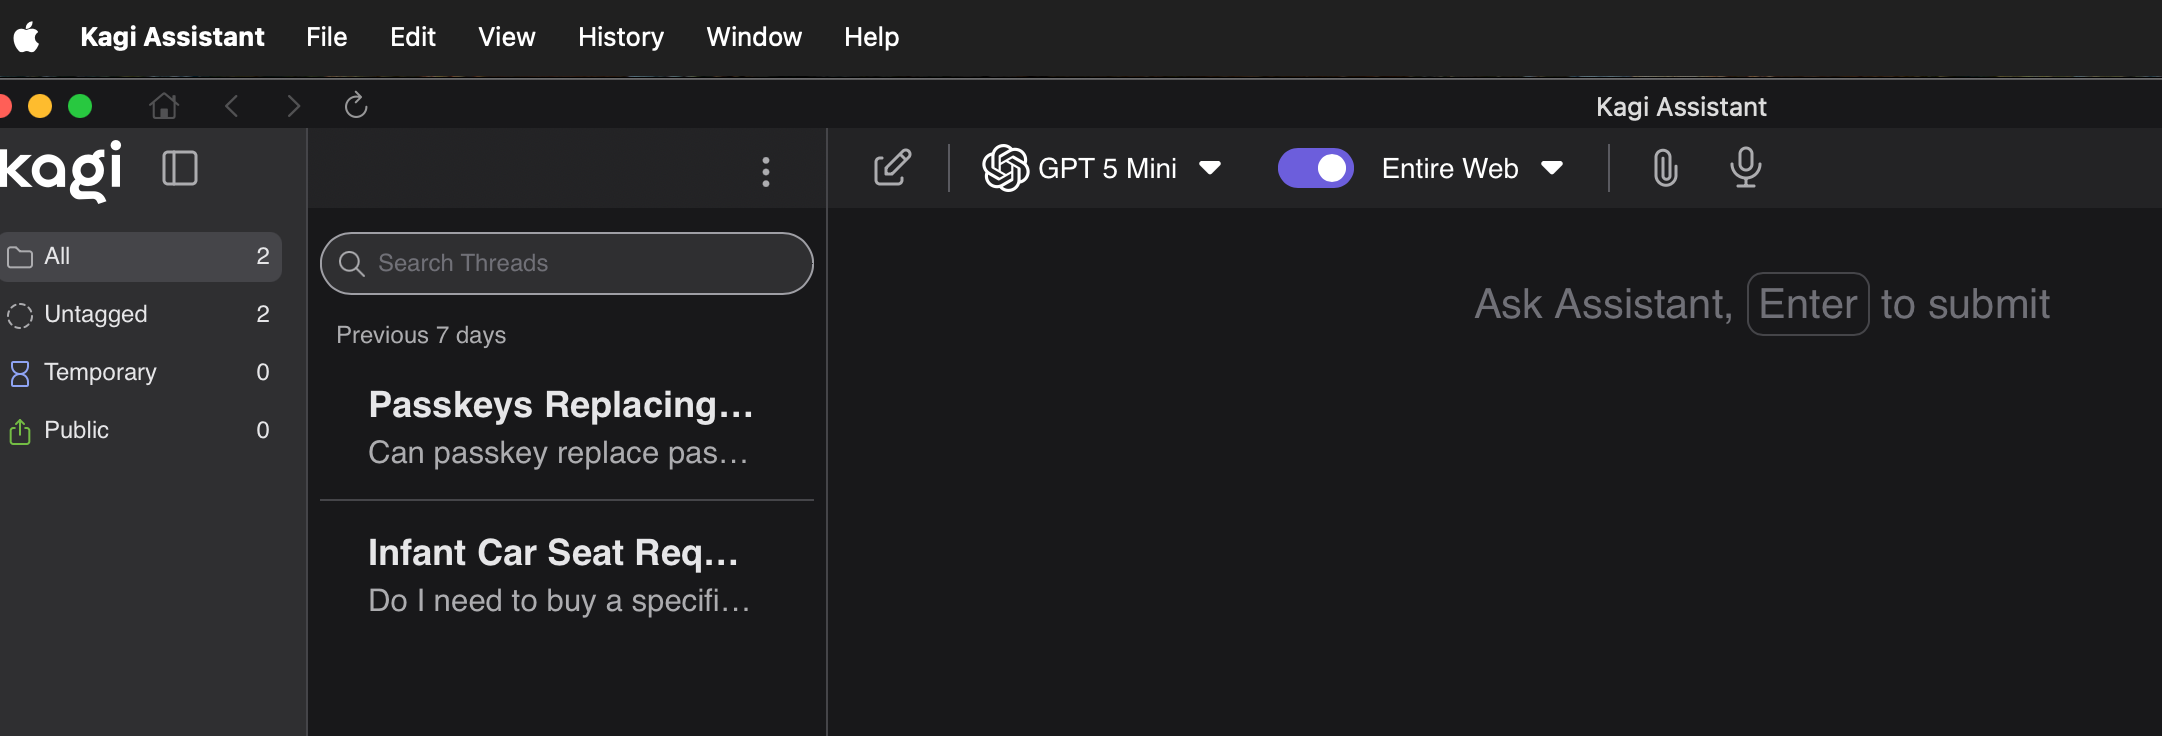Click the home icon in the toolbar
Viewport: 2162px width, 736px height.
(x=164, y=105)
